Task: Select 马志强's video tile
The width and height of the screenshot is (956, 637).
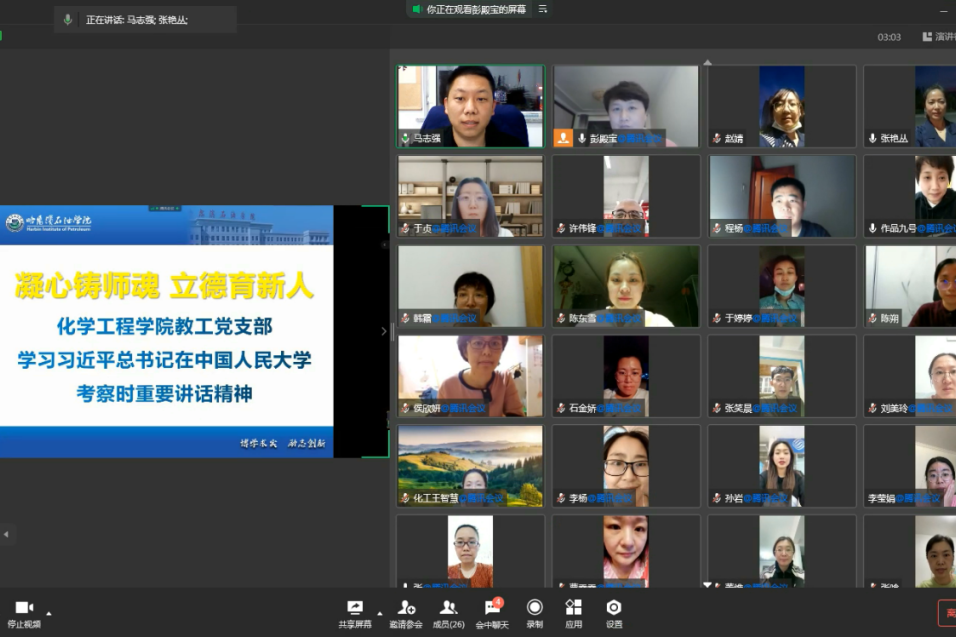Action: click(470, 106)
